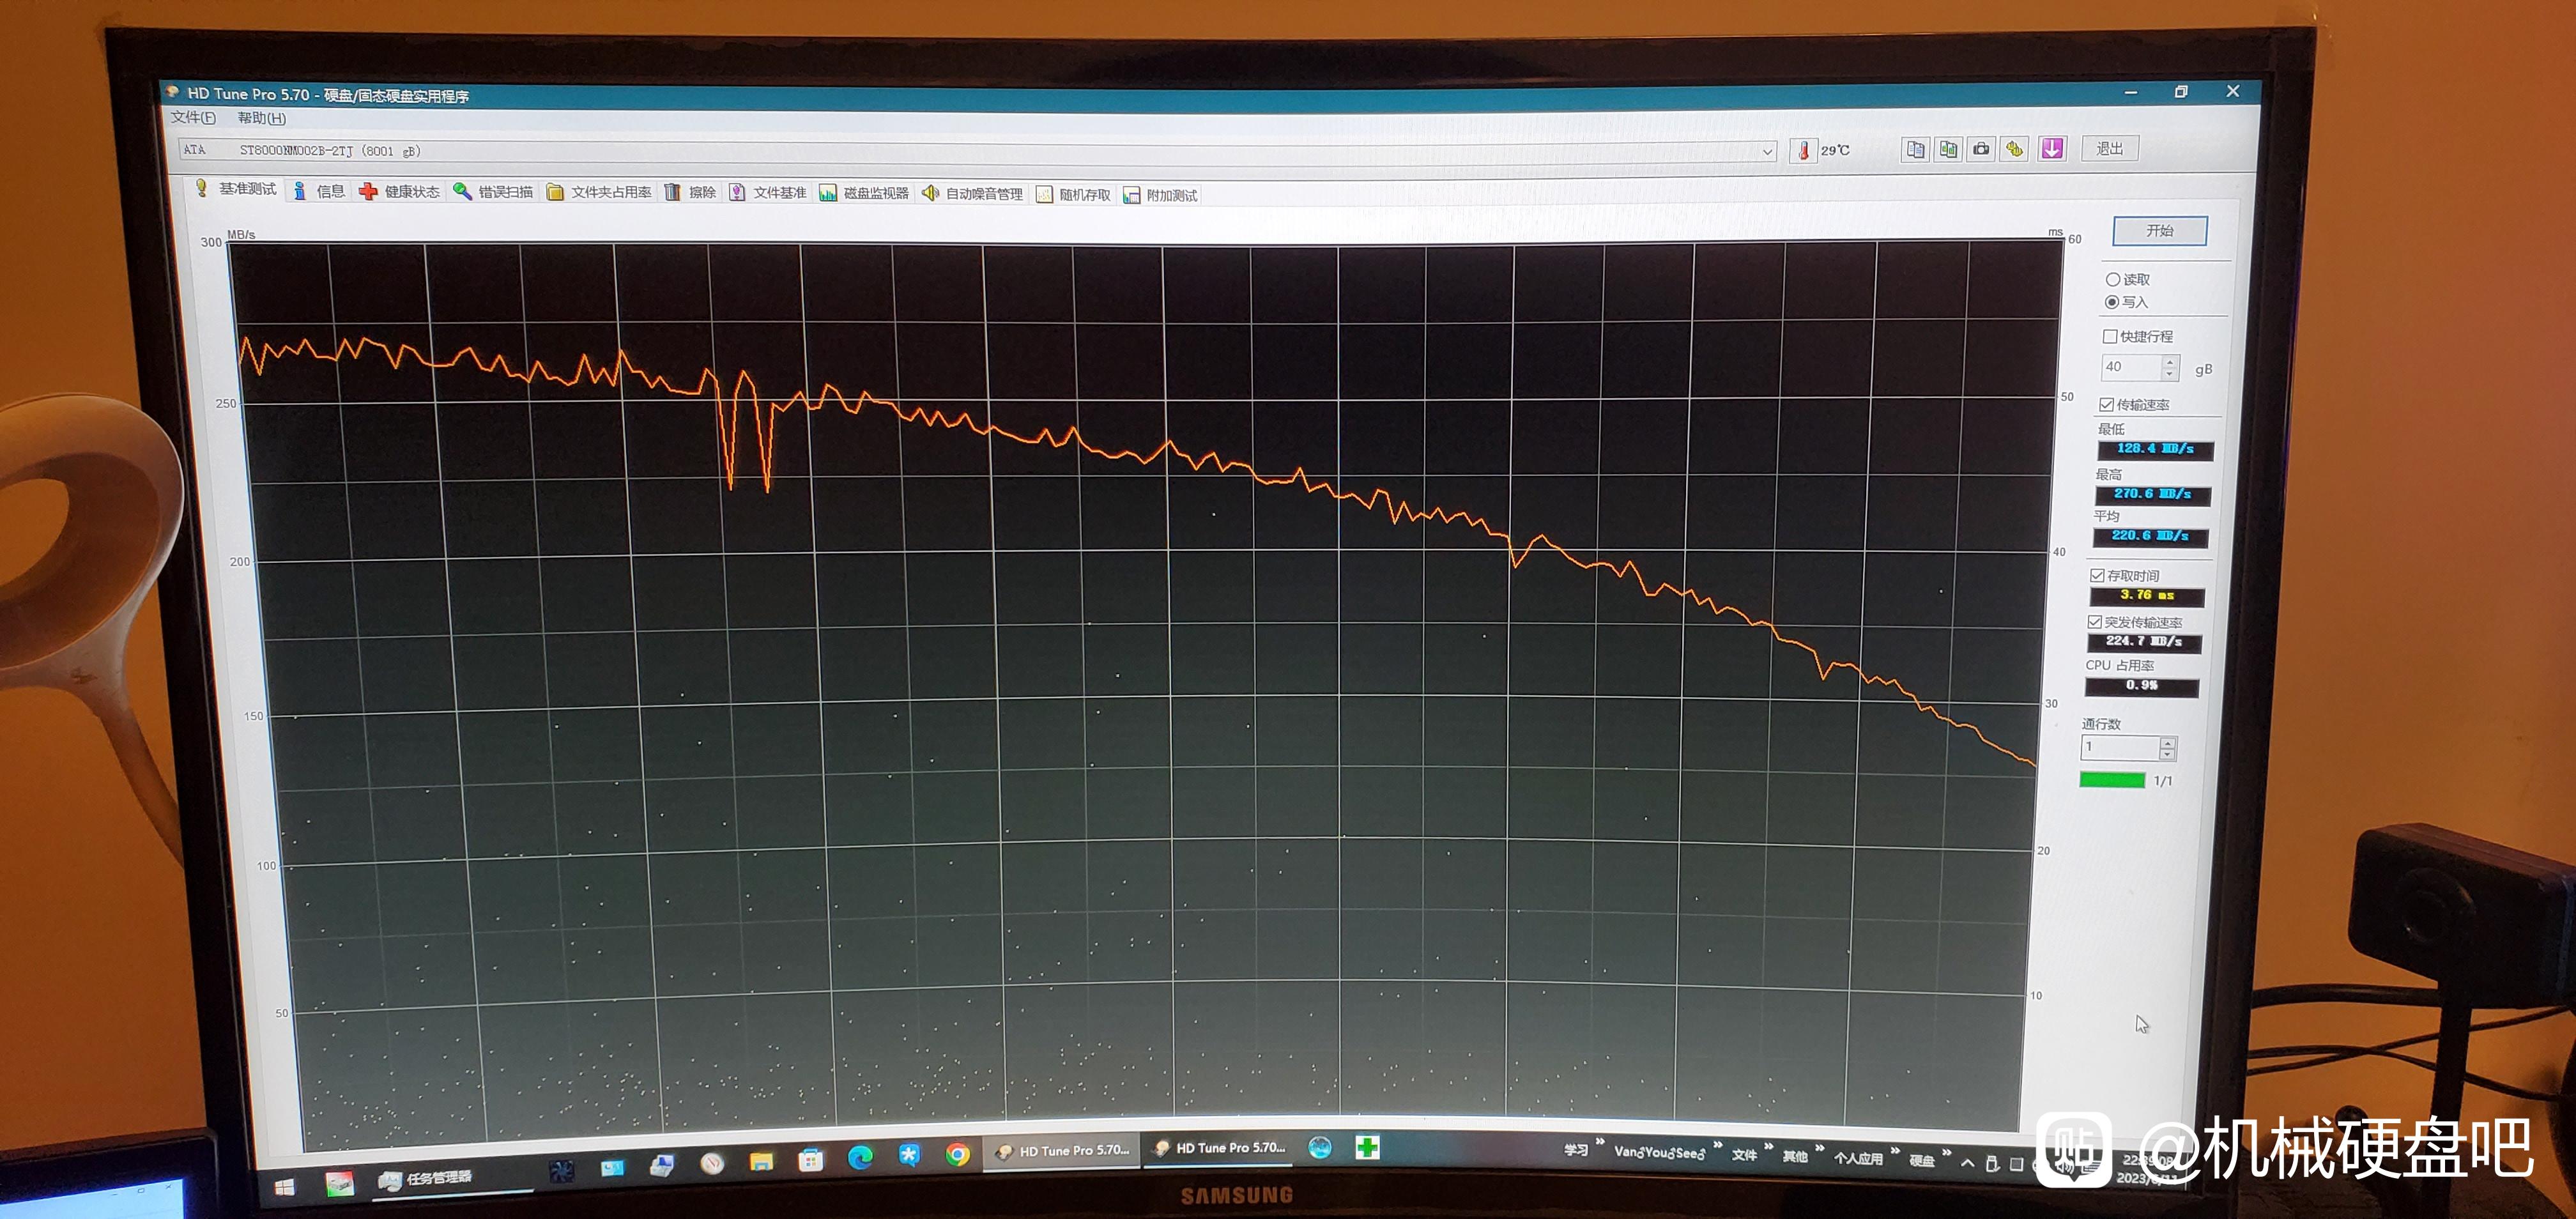Click the 通行数 pass count input field
Viewport: 2576px width, 1219px height.
2119,747
